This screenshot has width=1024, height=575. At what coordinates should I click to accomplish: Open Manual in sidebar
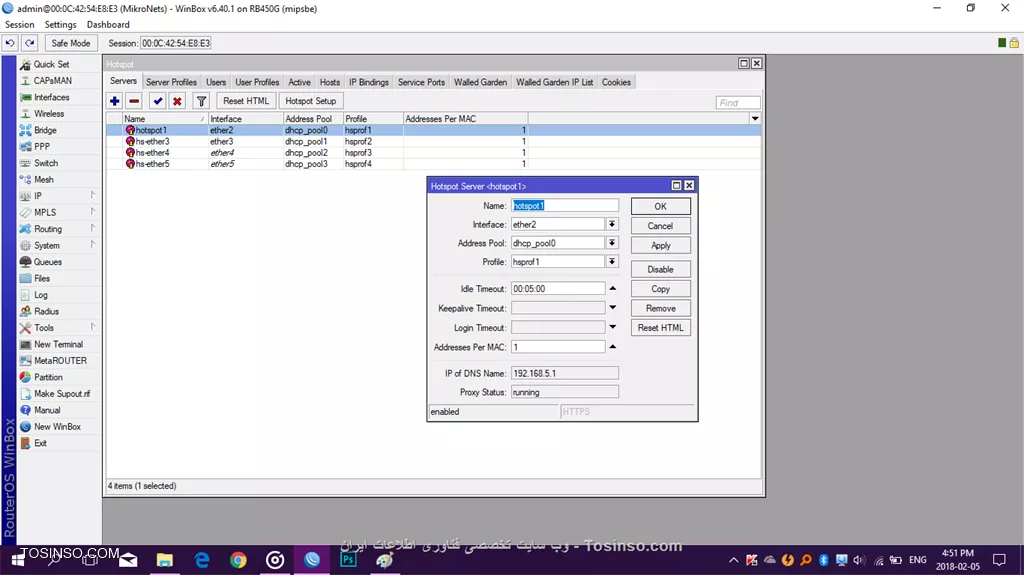(47, 410)
